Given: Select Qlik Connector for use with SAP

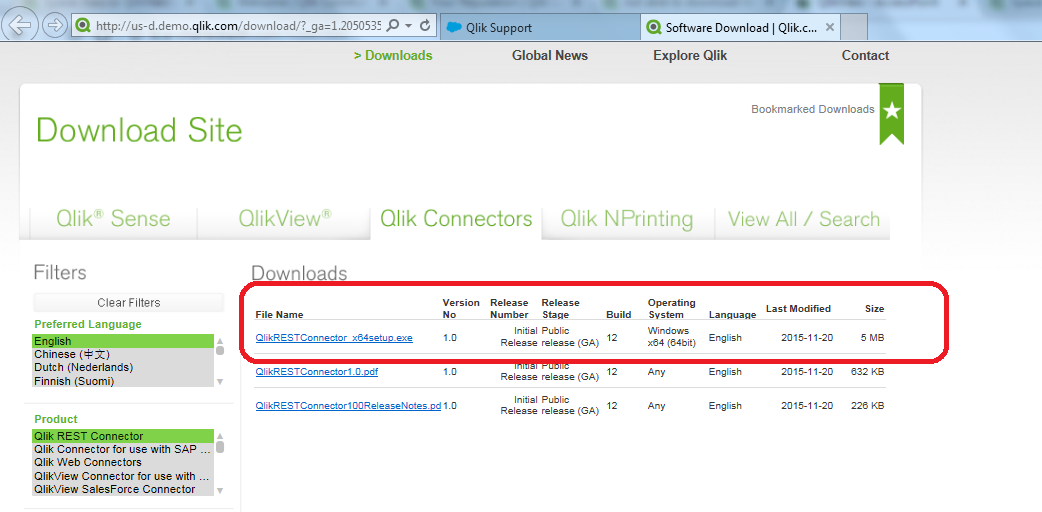Looking at the screenshot, I should click(x=124, y=449).
